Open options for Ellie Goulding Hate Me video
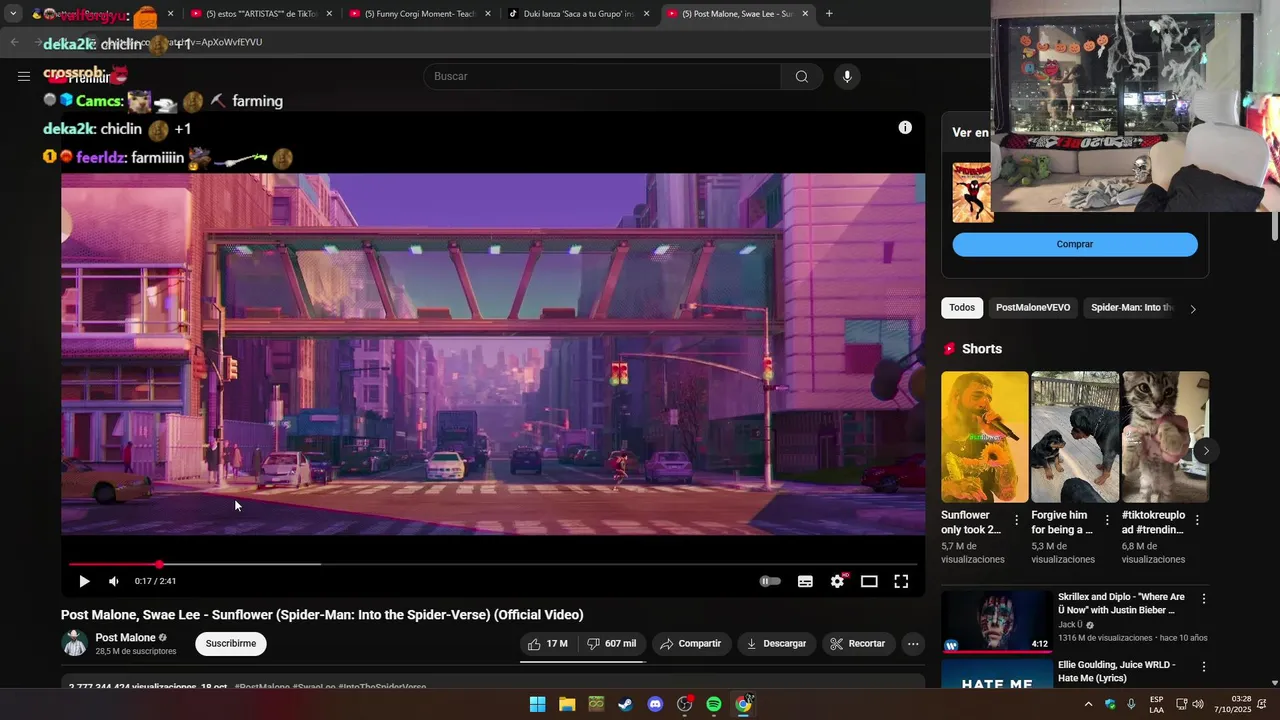This screenshot has width=1280, height=720. click(x=1204, y=667)
